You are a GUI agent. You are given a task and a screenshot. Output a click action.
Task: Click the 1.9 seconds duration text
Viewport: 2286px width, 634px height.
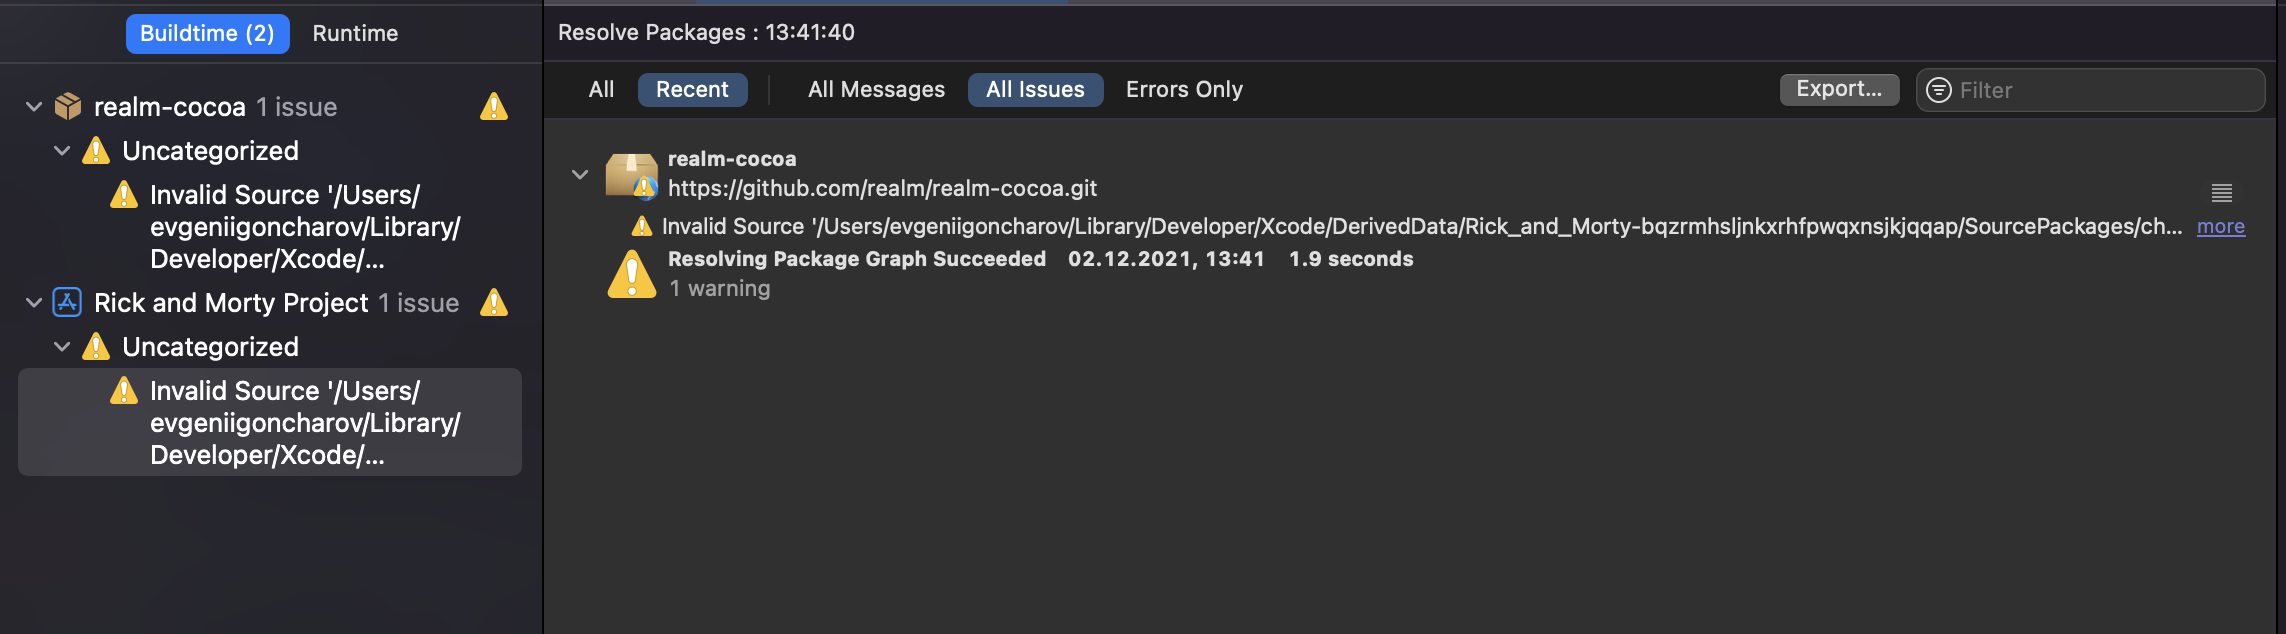tap(1351, 259)
